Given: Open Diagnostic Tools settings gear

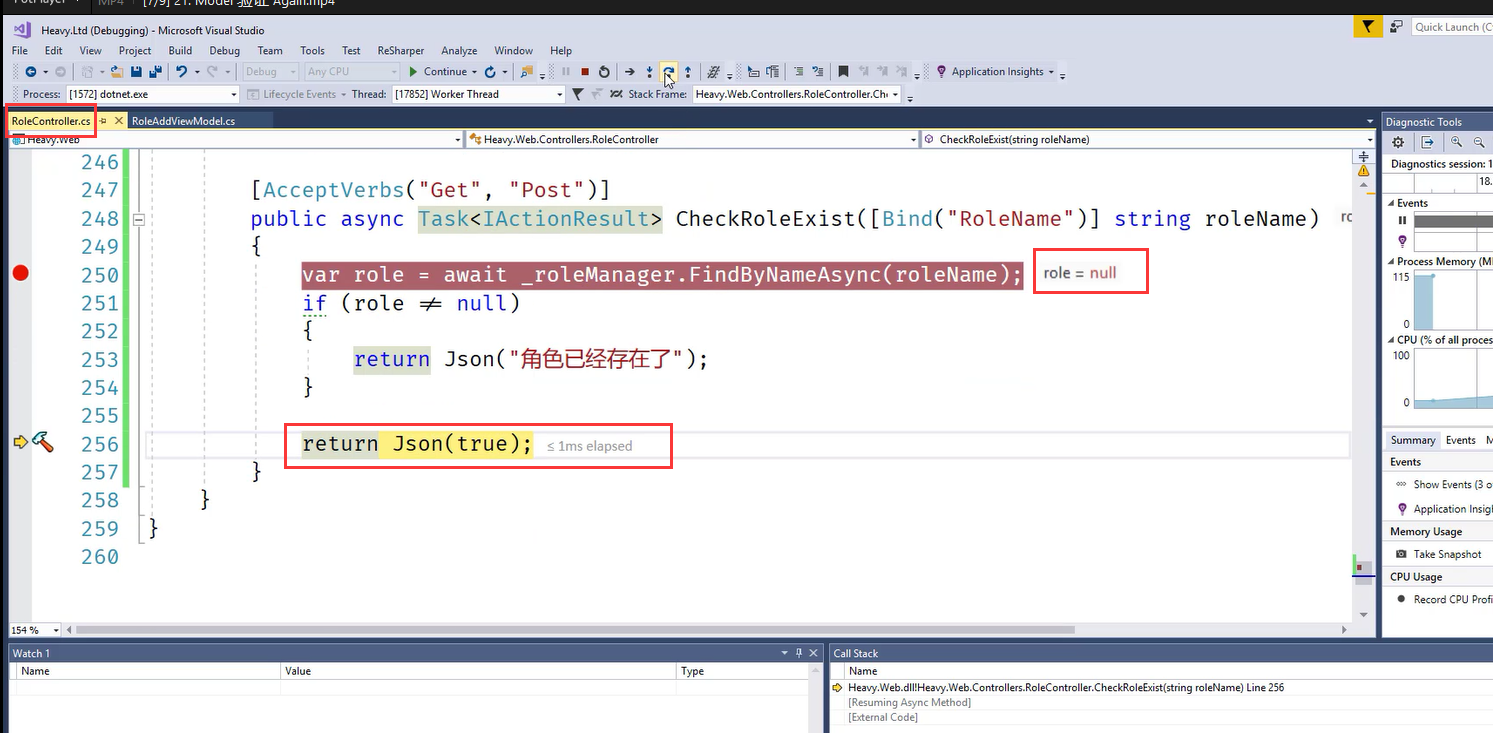Looking at the screenshot, I should click(1398, 143).
